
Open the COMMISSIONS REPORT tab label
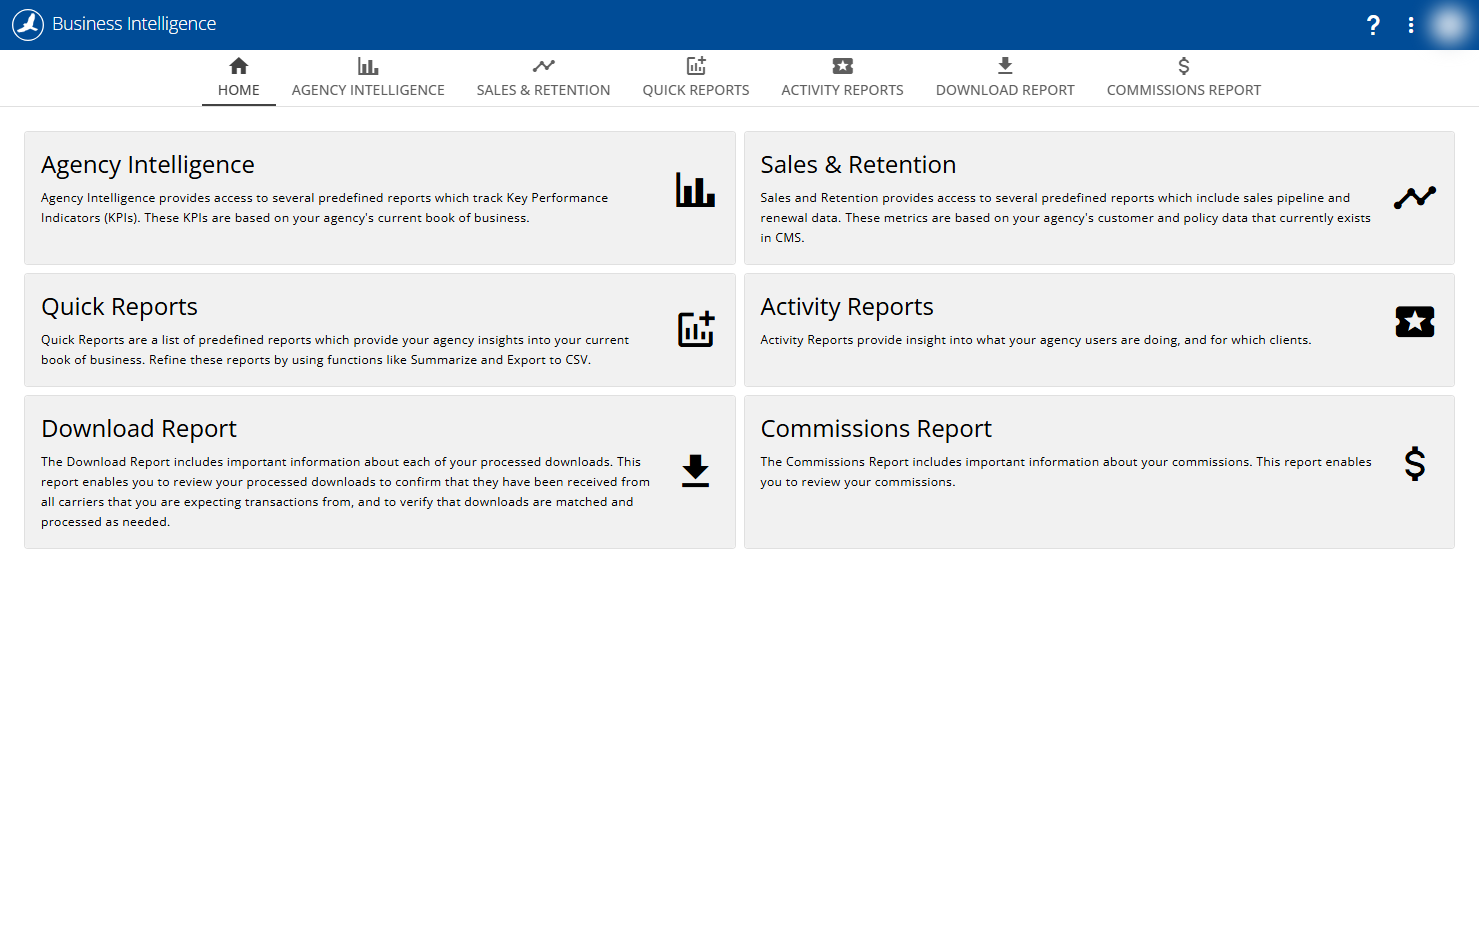coord(1184,90)
